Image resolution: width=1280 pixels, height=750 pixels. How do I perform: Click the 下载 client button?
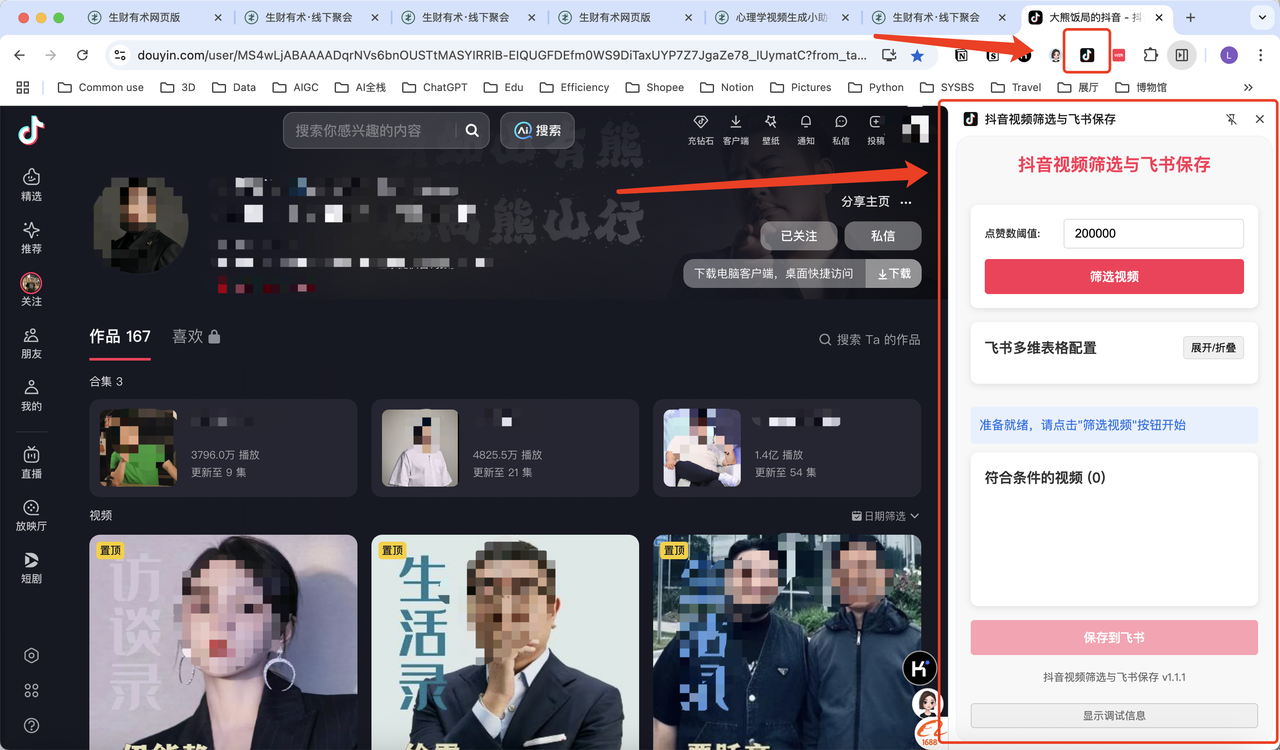(x=894, y=273)
